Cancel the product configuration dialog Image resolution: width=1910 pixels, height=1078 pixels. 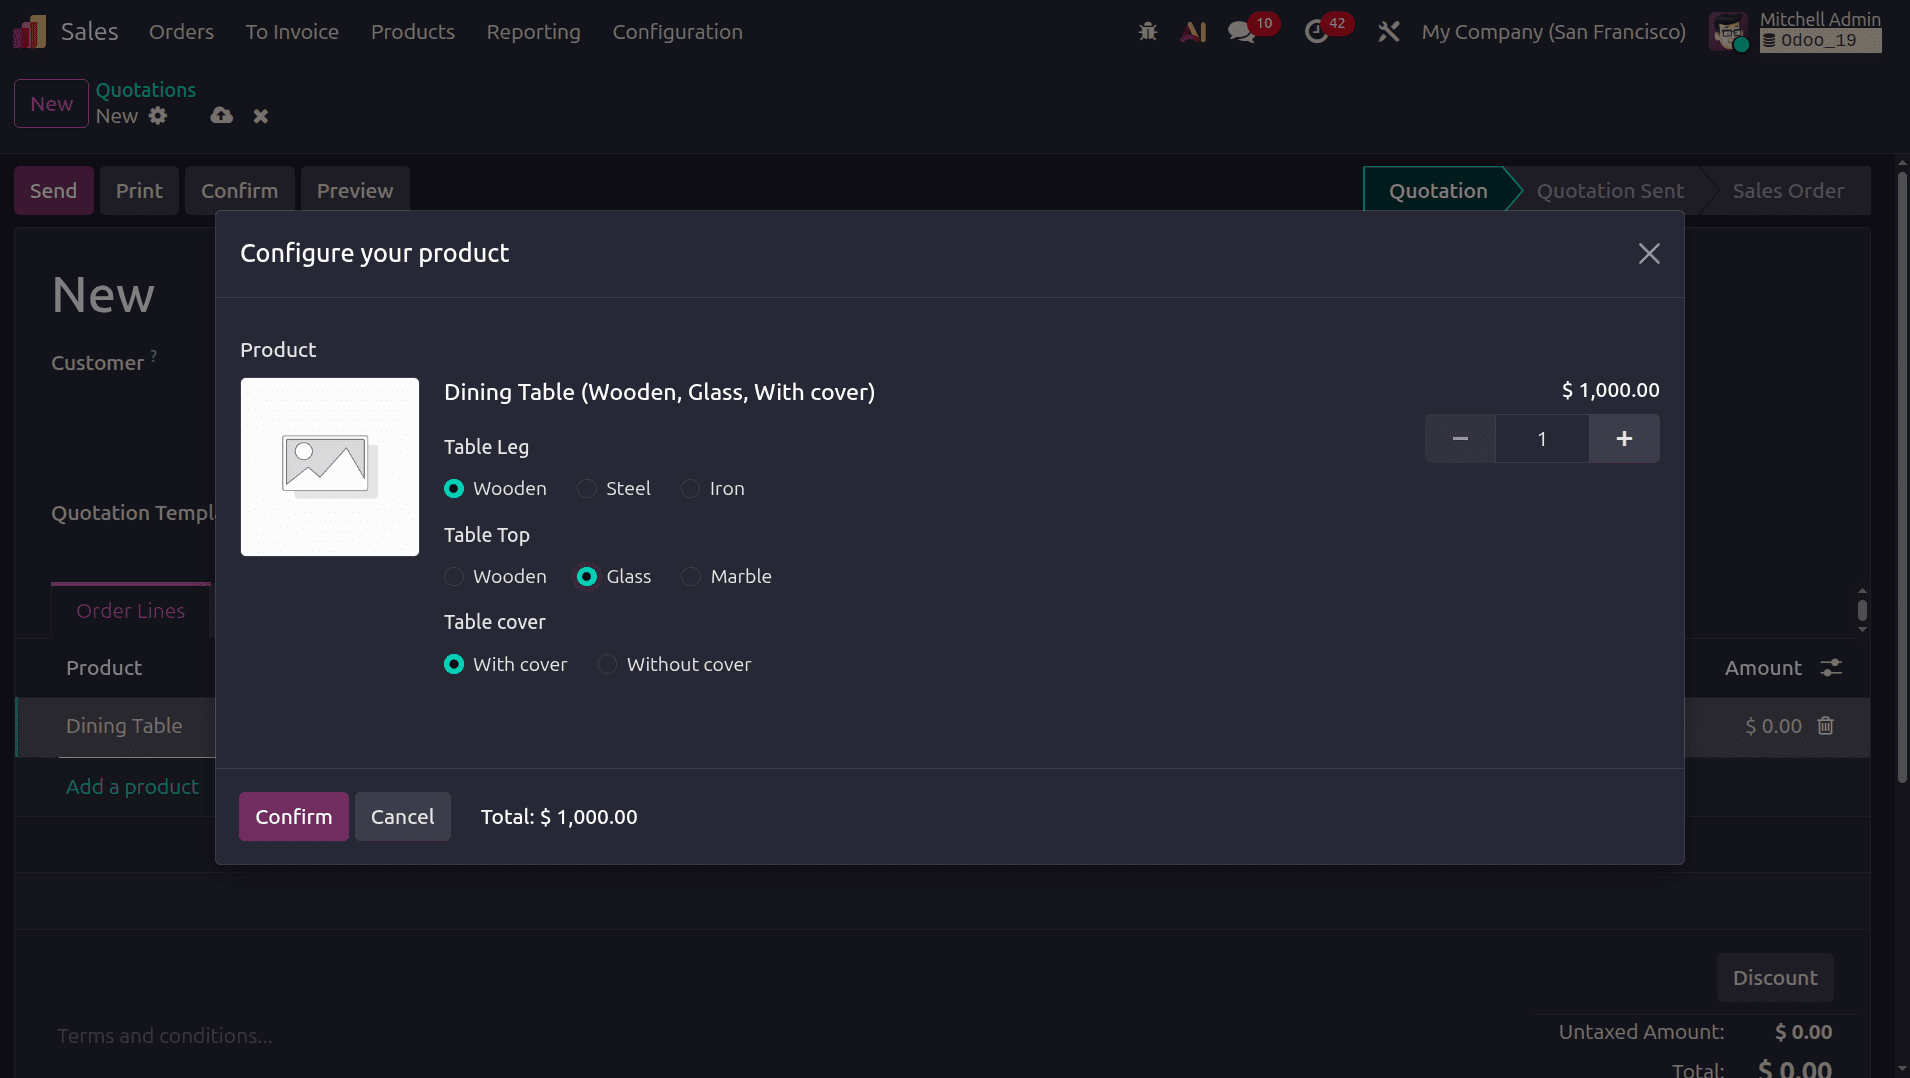click(402, 817)
